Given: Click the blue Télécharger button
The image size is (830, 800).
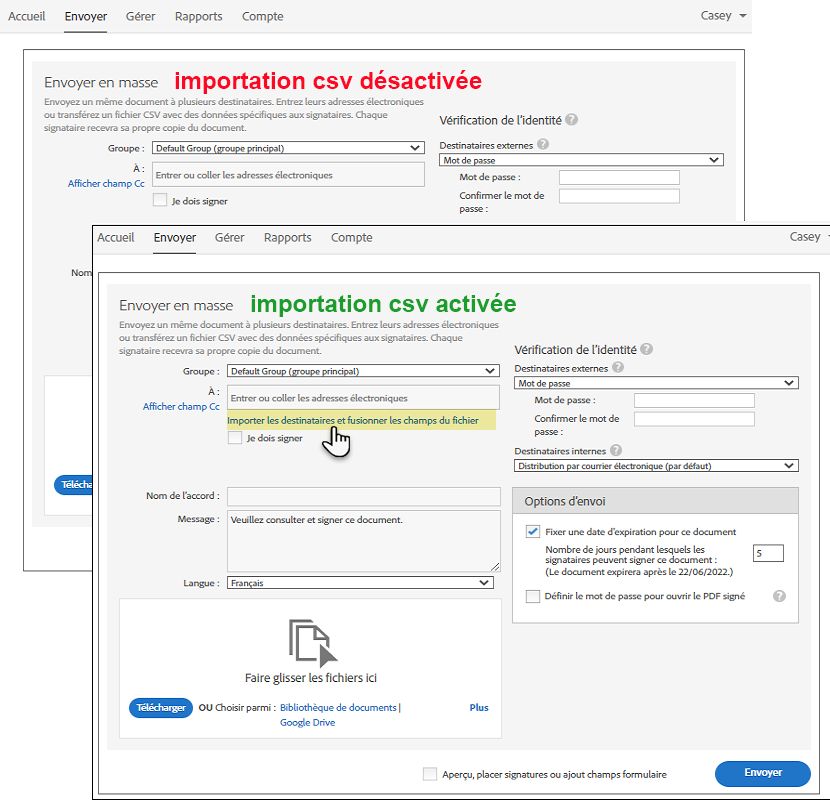Looking at the screenshot, I should [x=158, y=707].
